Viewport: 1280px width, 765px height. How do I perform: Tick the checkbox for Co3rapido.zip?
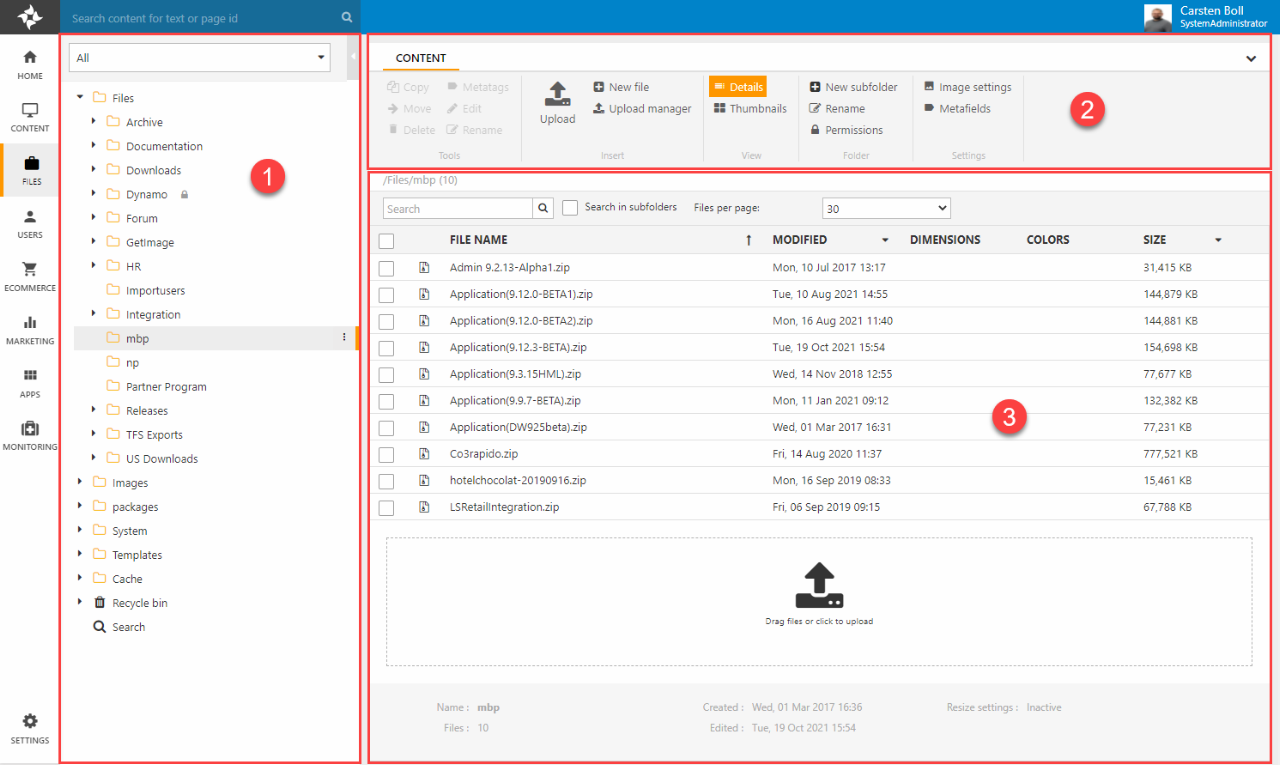coord(386,454)
